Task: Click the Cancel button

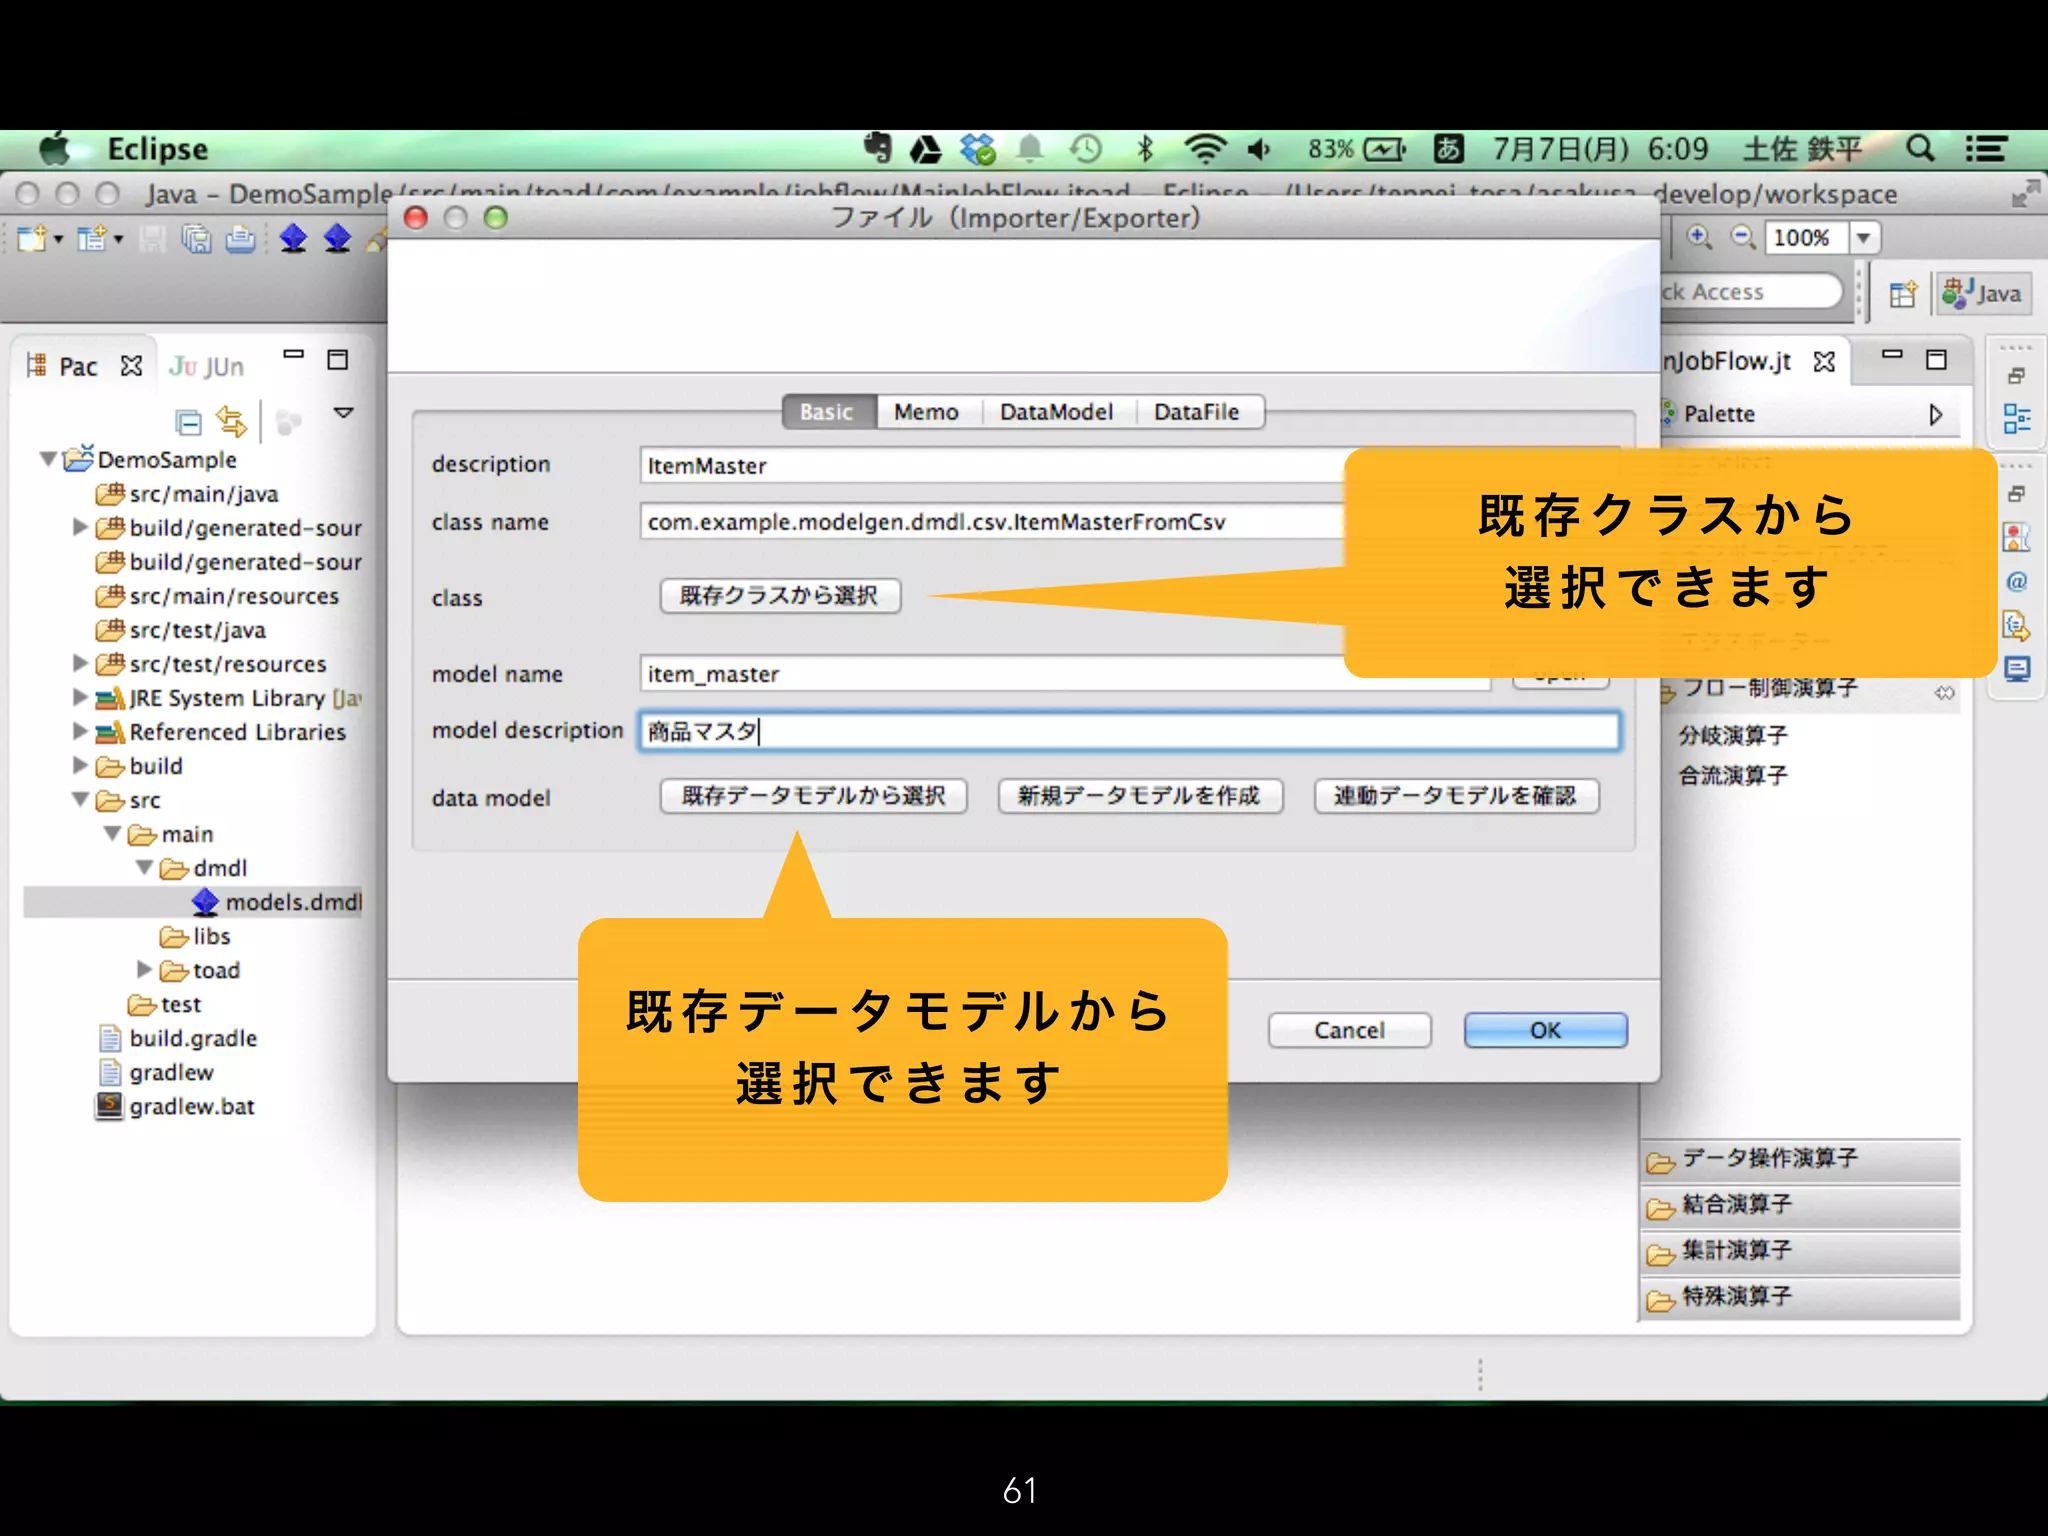Action: tap(1348, 1030)
